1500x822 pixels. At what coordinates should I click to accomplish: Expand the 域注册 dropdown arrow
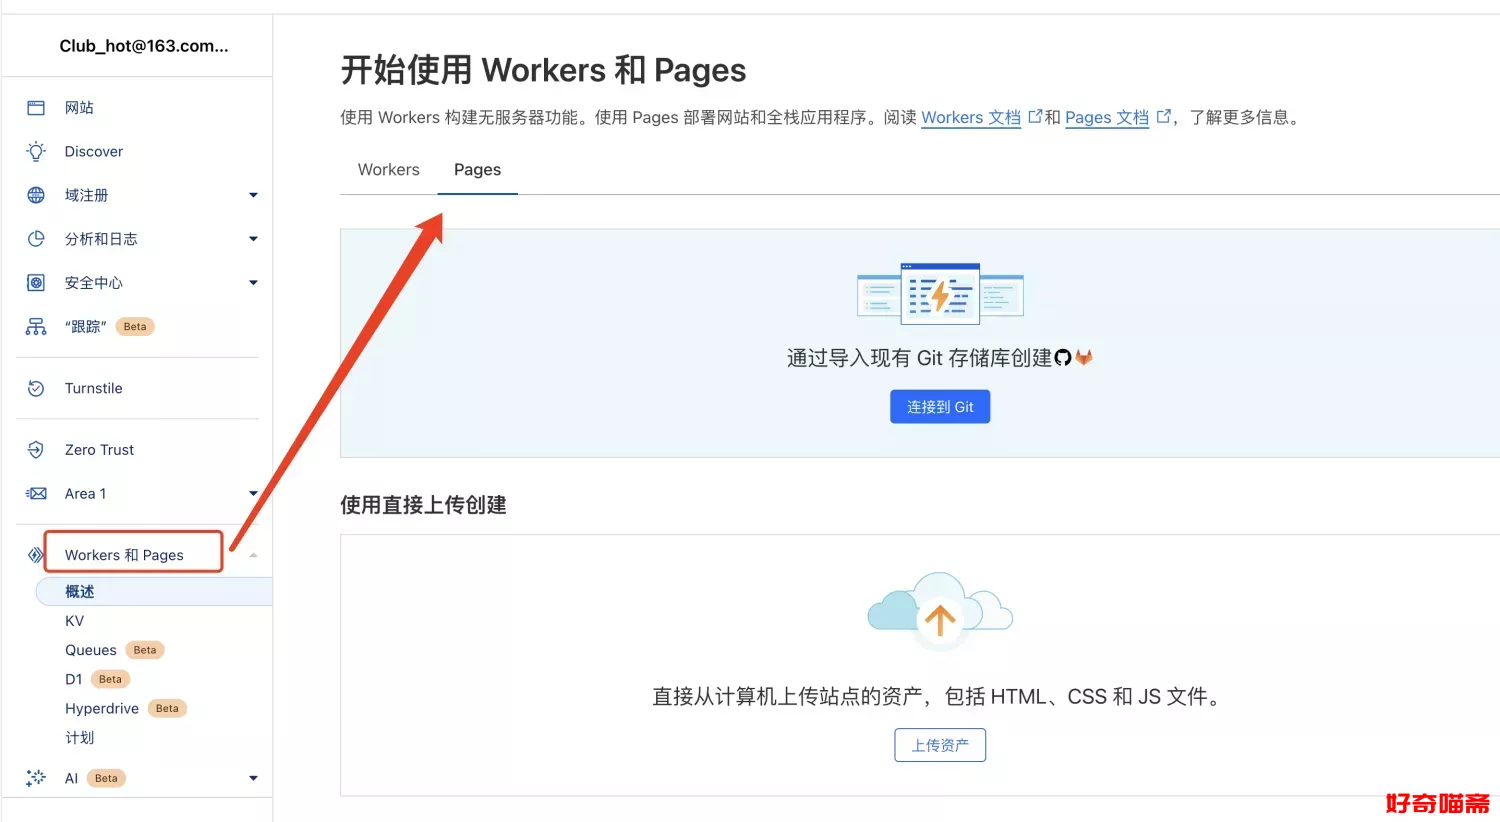pyautogui.click(x=253, y=195)
